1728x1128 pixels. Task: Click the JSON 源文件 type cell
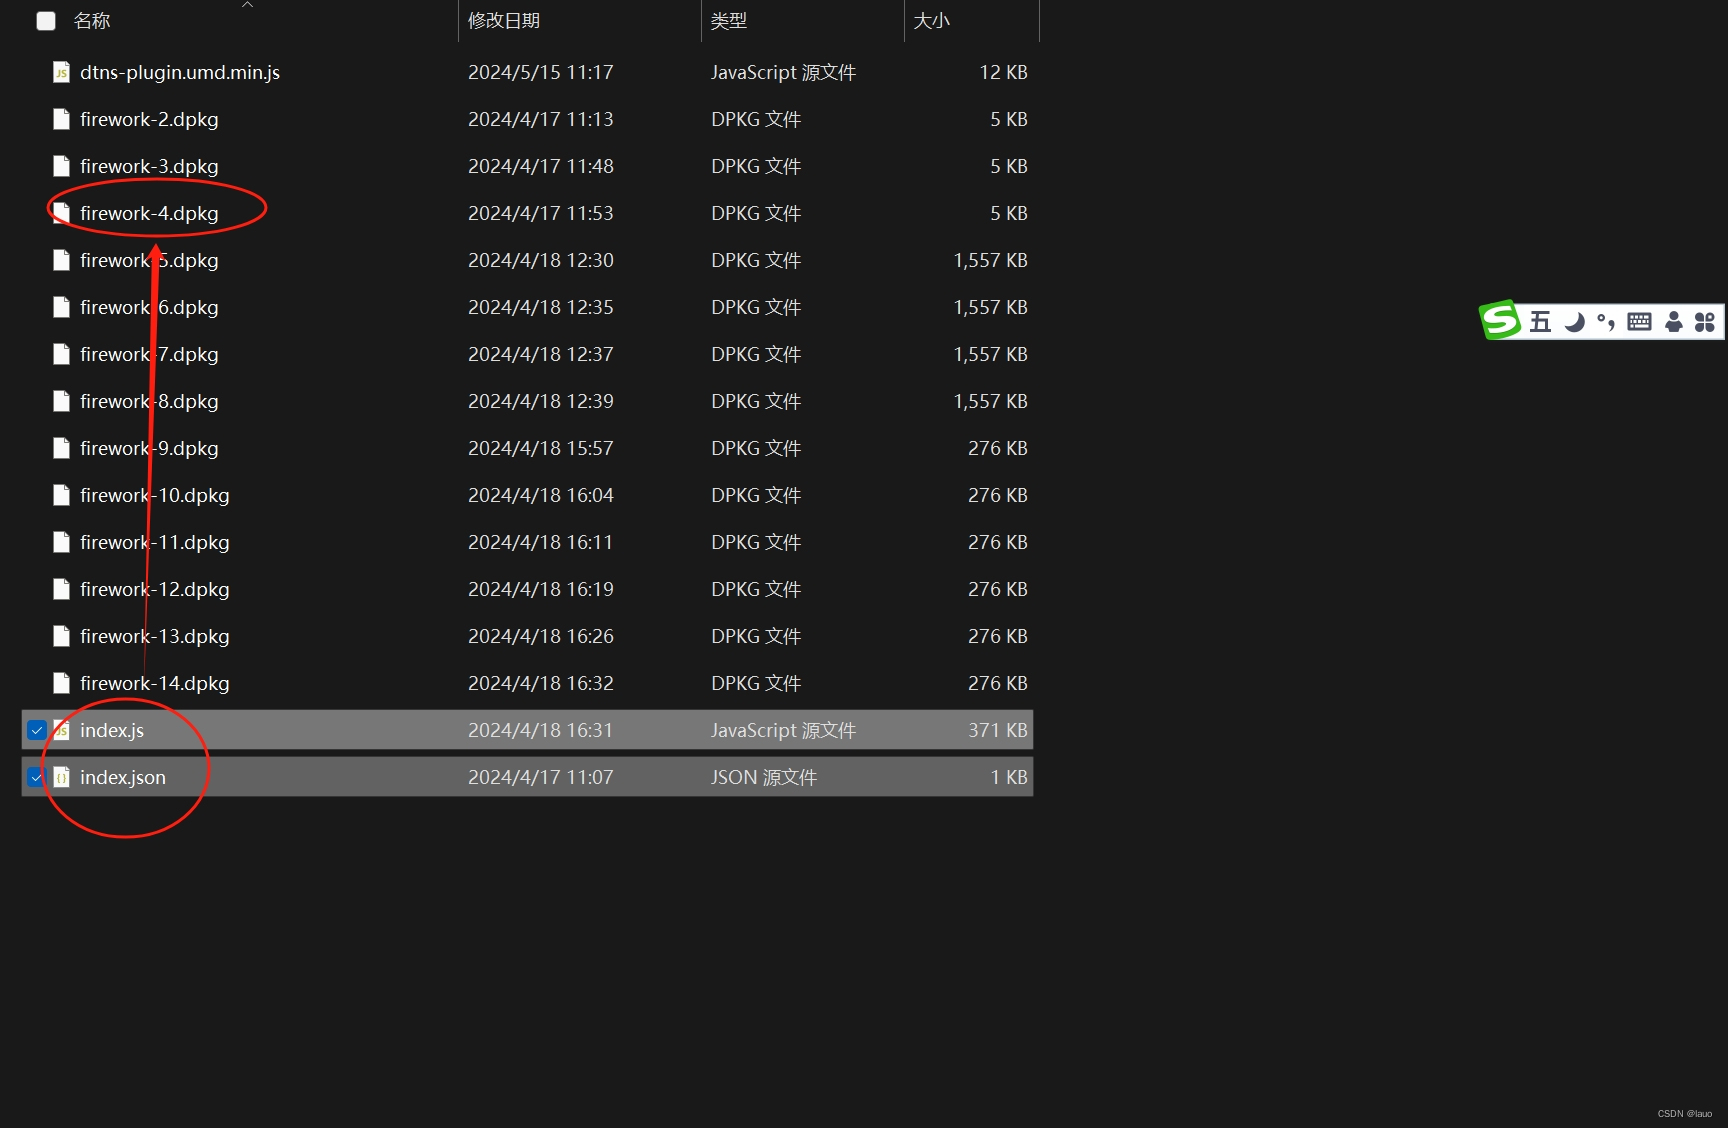(764, 777)
